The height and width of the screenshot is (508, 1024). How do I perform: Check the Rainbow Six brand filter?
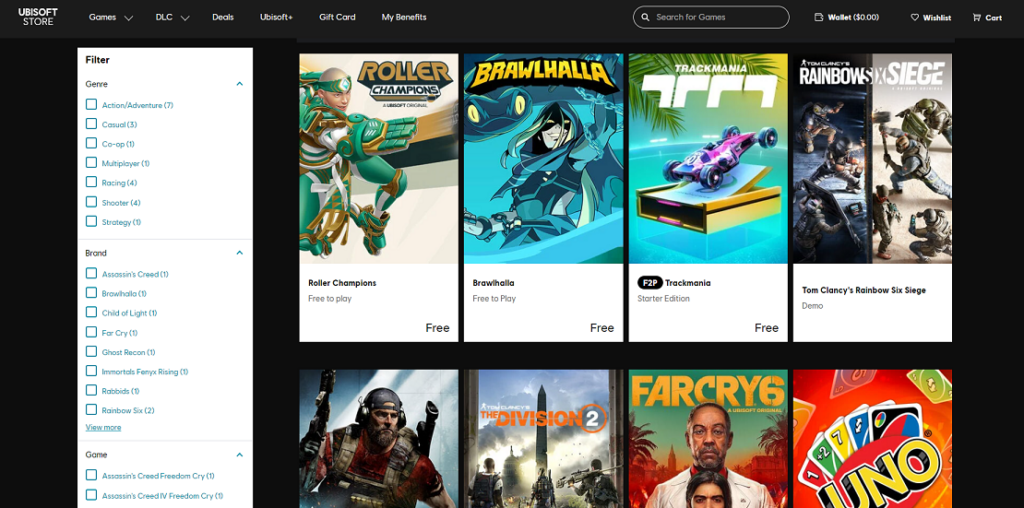[x=91, y=410]
